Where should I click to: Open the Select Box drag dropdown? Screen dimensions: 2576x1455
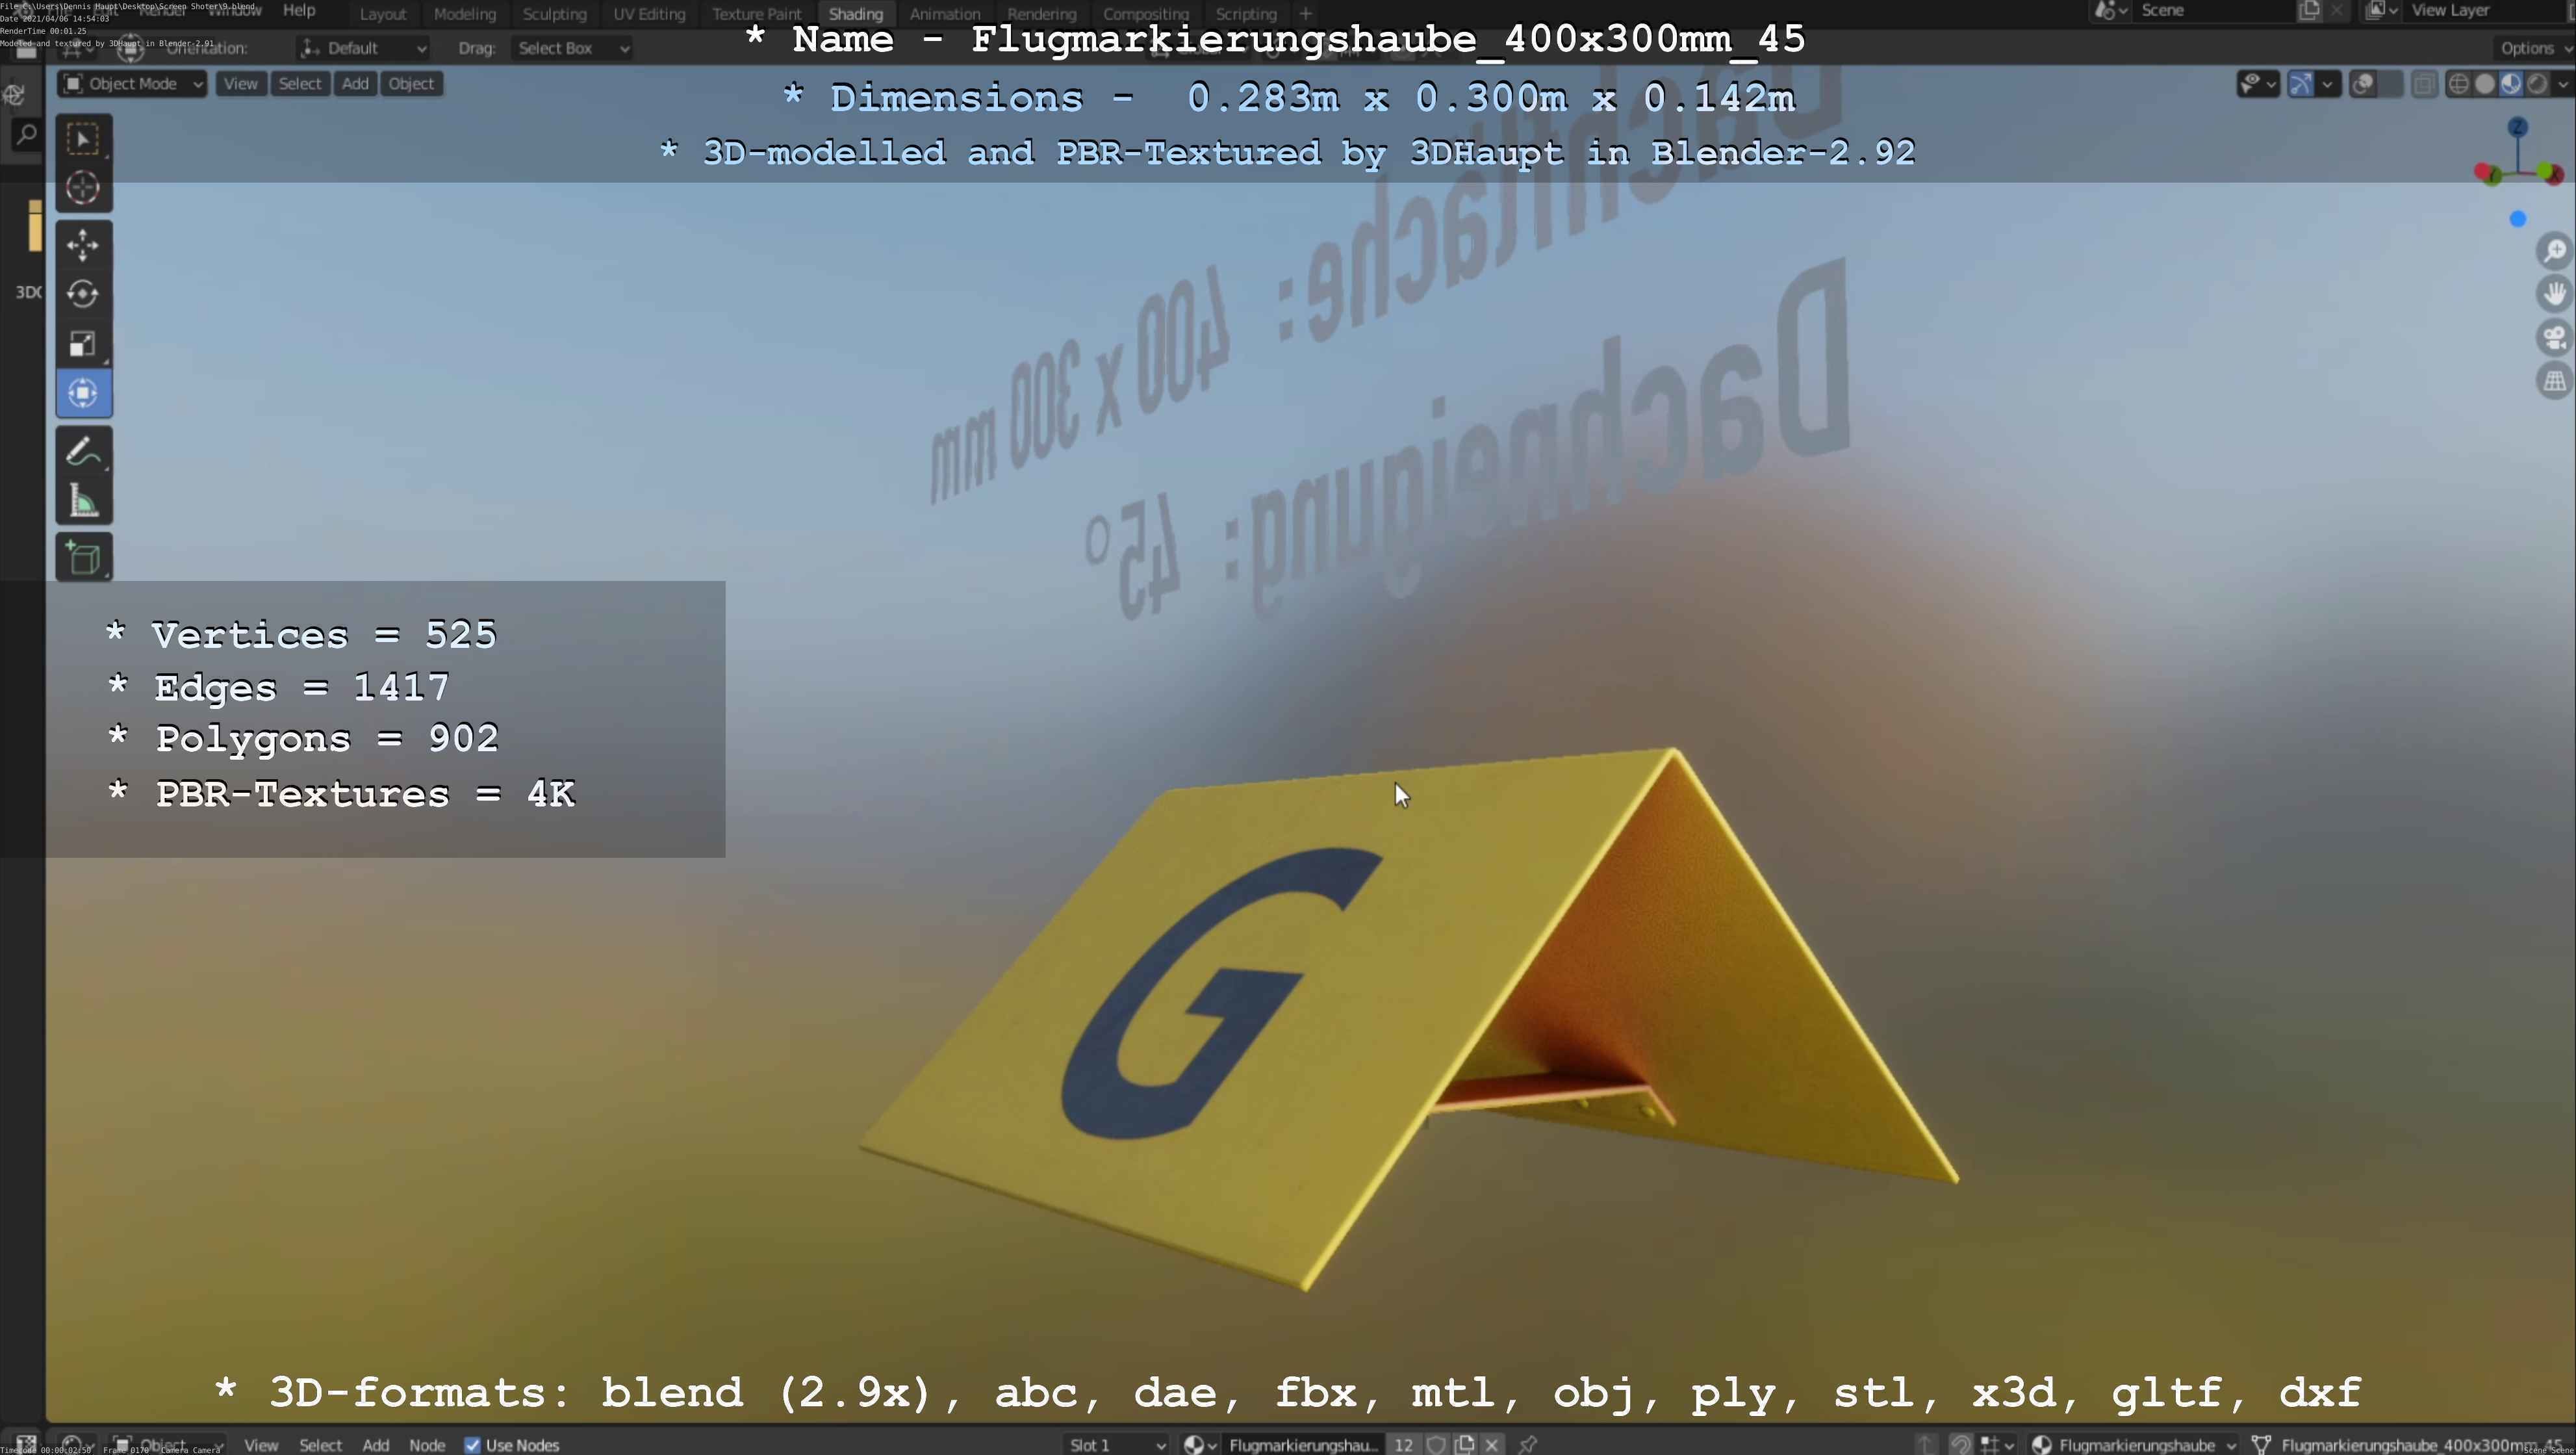pos(572,48)
